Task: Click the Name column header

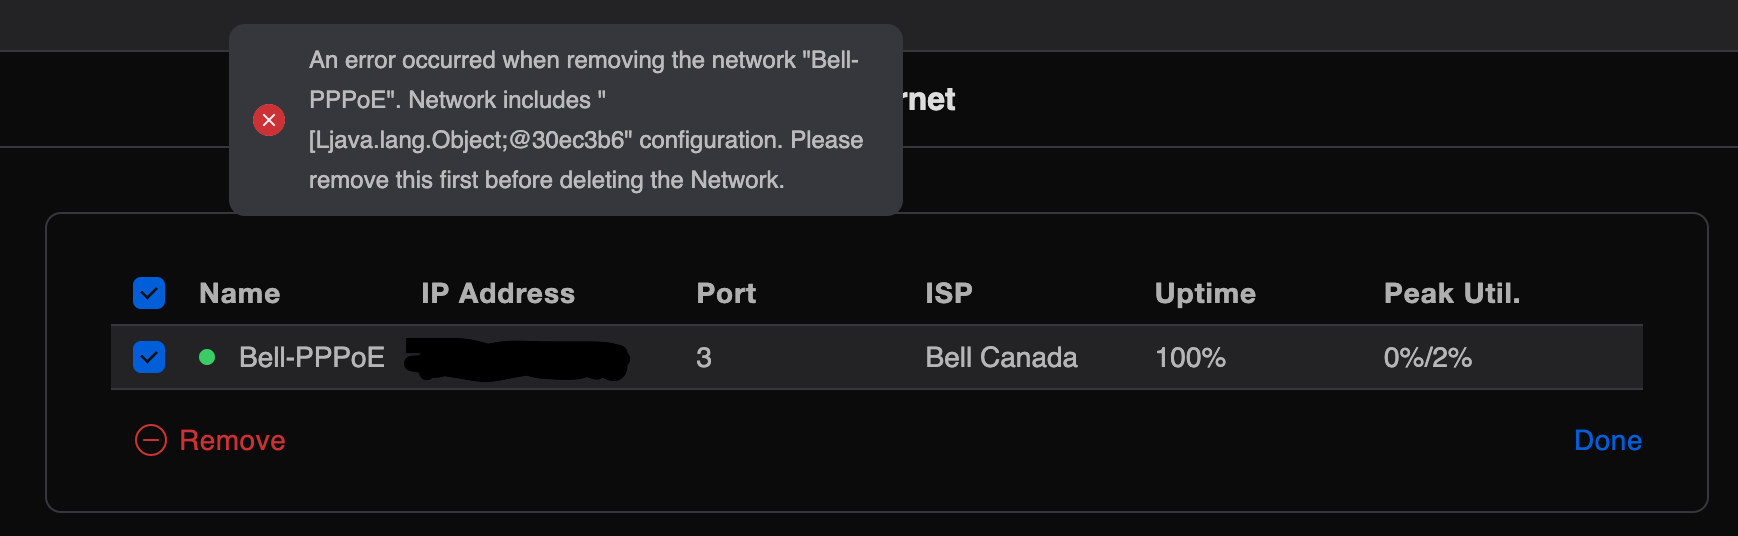Action: coord(239,293)
